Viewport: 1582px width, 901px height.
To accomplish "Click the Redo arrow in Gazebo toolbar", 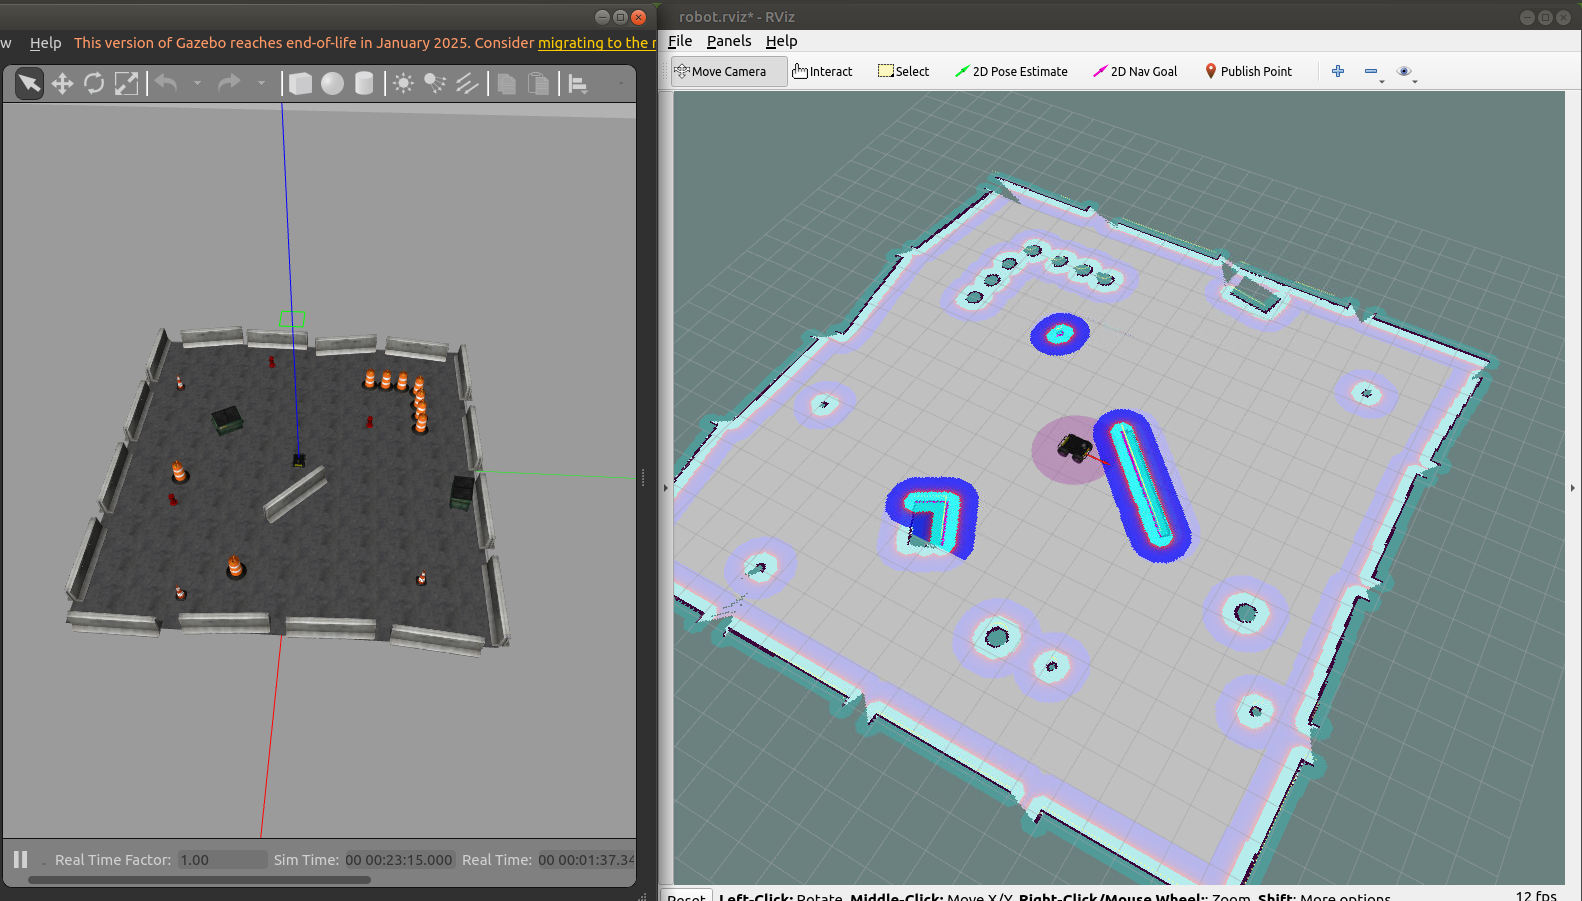I will click(229, 83).
